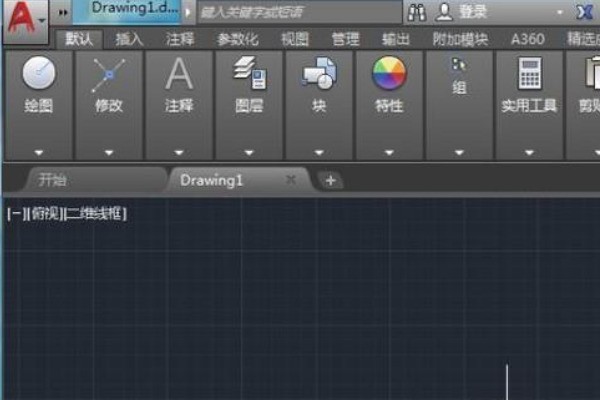Click the 注释 (Annotation) letter A icon

pyautogui.click(x=179, y=74)
